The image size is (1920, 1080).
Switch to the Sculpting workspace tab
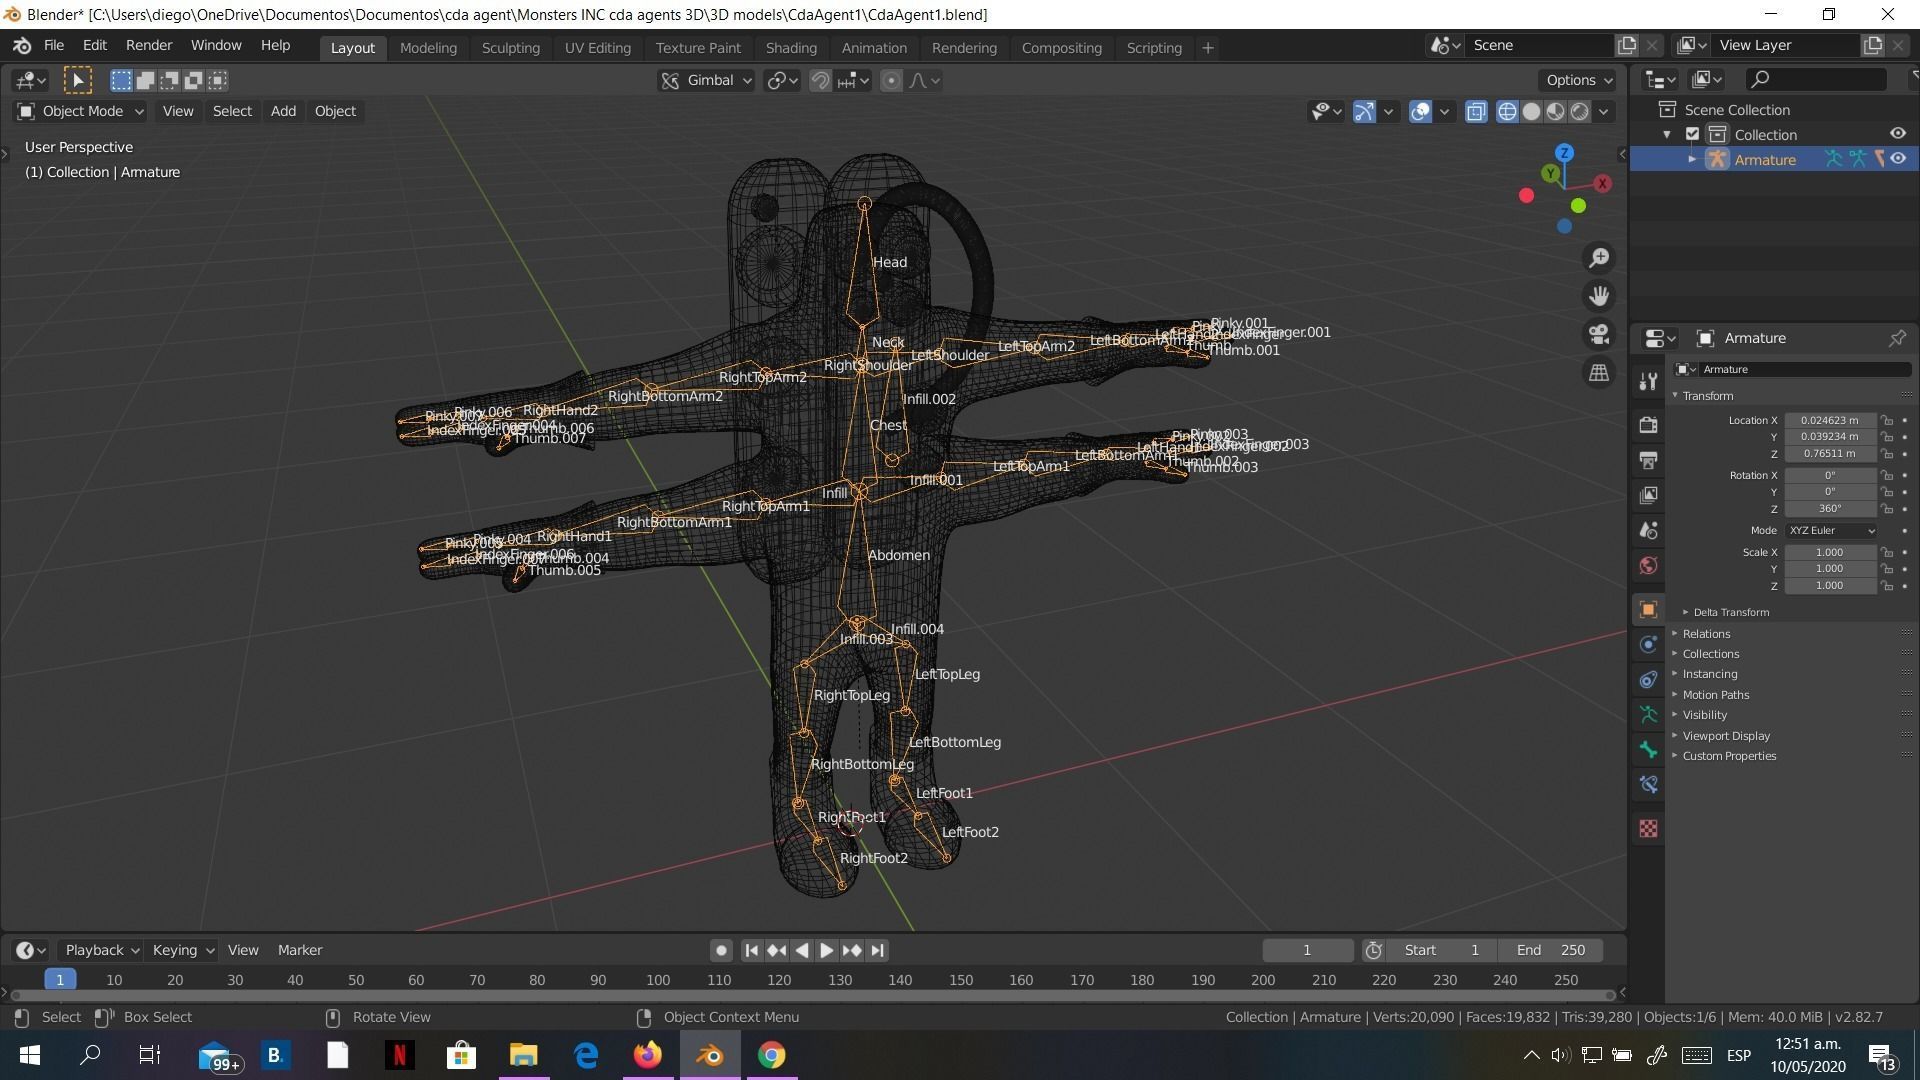(510, 47)
